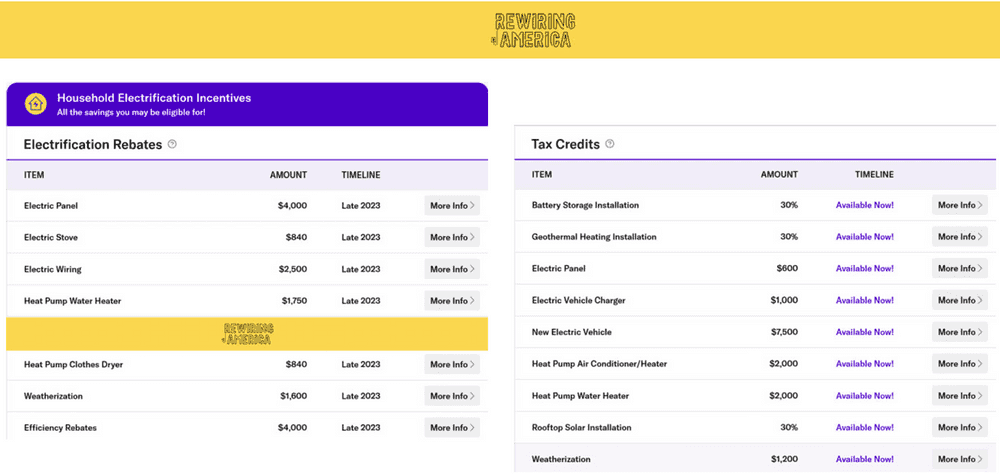
Task: Open More Info for Rooftop Solar Installation
Action: tap(960, 427)
